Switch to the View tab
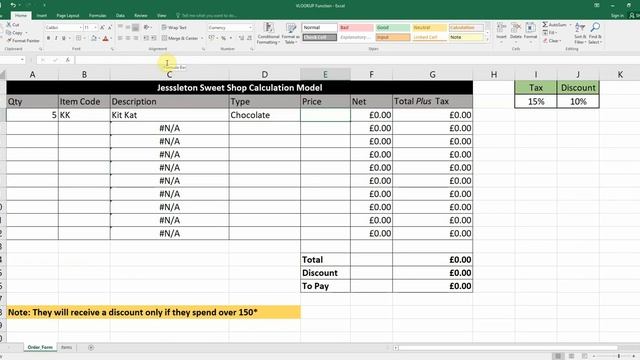 (x=162, y=16)
